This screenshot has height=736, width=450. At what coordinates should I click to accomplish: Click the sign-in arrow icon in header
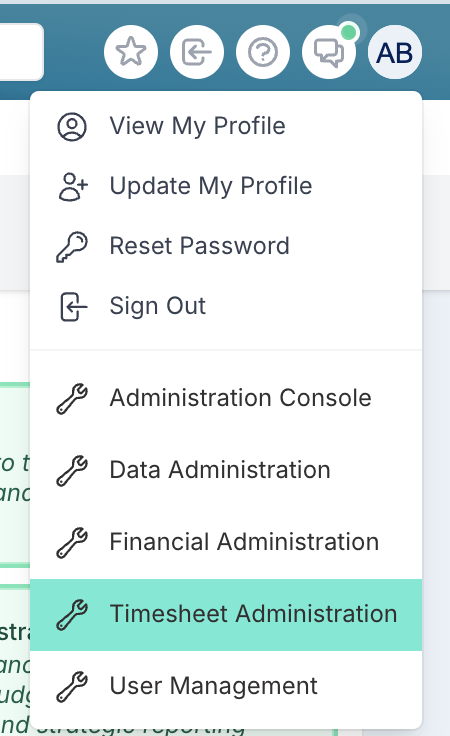point(197,52)
